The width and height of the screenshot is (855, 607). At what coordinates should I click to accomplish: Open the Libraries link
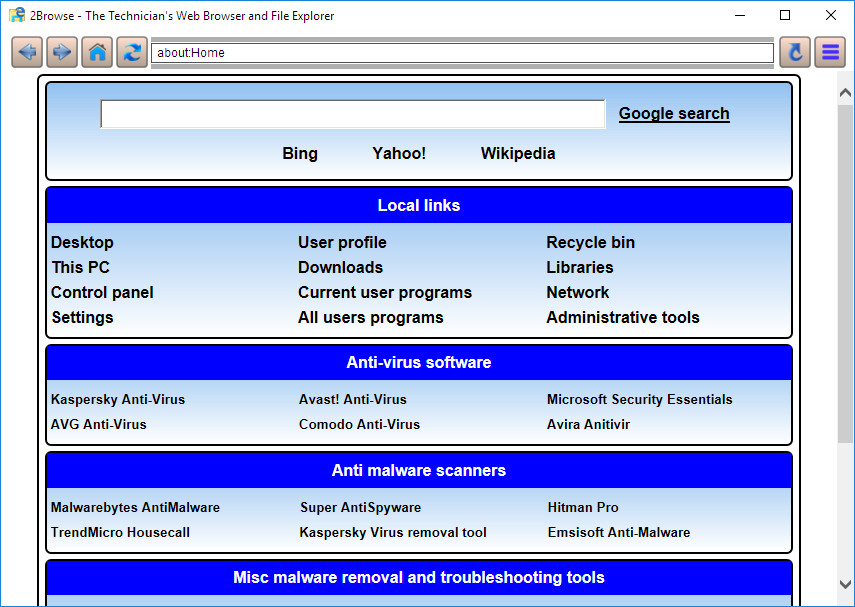click(580, 267)
